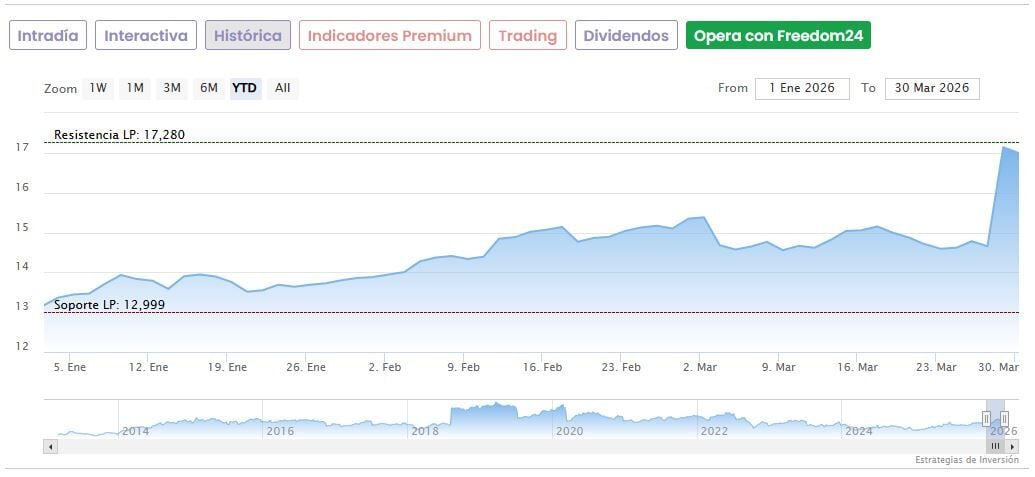
Task: Select the Histórica tab
Action: [248, 36]
